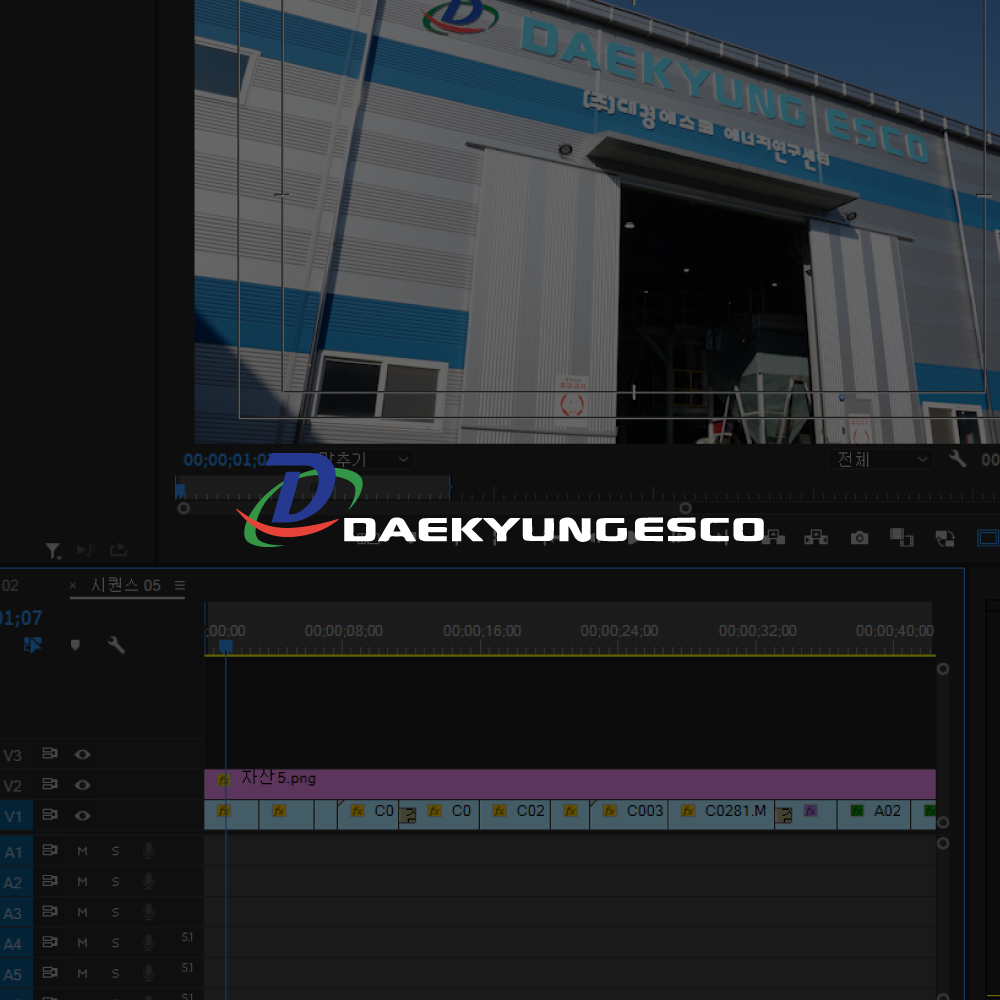
Task: Toggle sync lock on track A5
Action: pyautogui.click(x=50, y=973)
